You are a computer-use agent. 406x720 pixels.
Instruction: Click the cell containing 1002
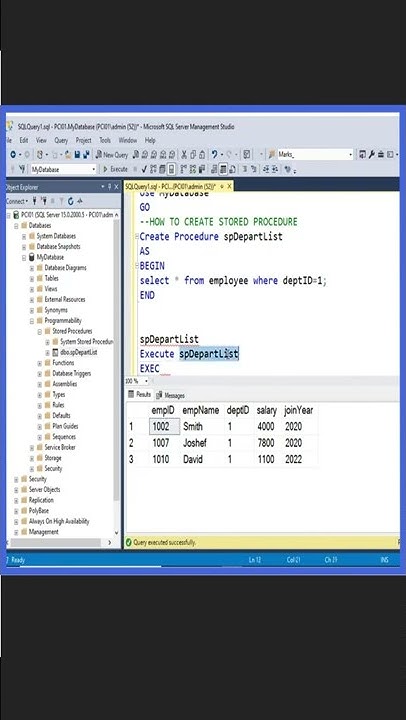click(164, 427)
